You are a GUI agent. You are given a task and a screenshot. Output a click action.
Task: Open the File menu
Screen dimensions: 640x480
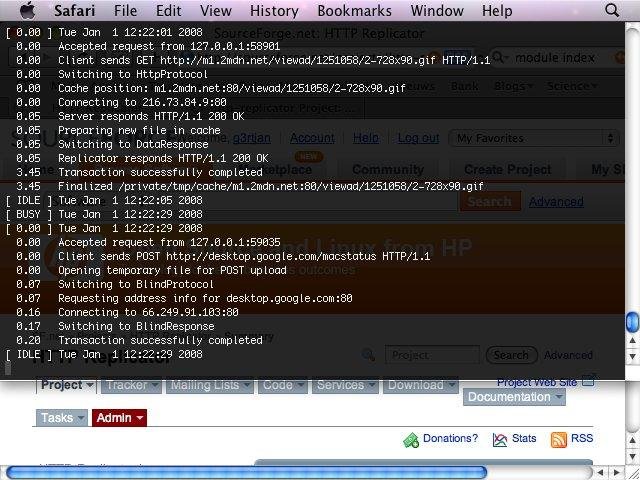(125, 11)
